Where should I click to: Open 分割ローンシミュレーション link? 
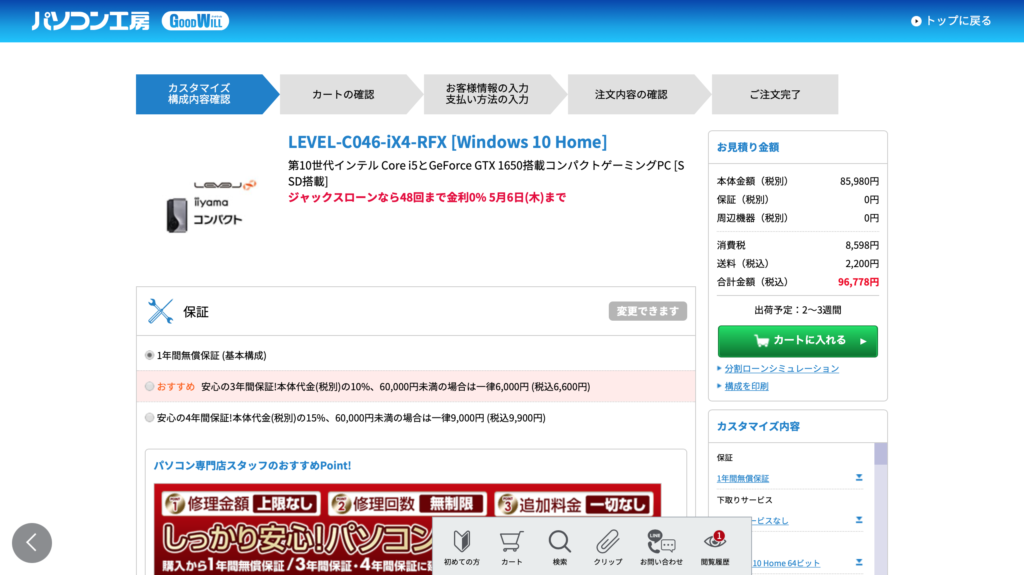[x=782, y=369]
